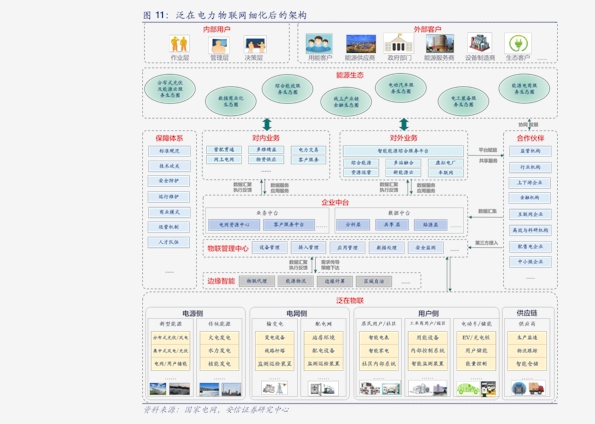Click the 能源电商服务生态圈 green ellipse

pyautogui.click(x=524, y=88)
